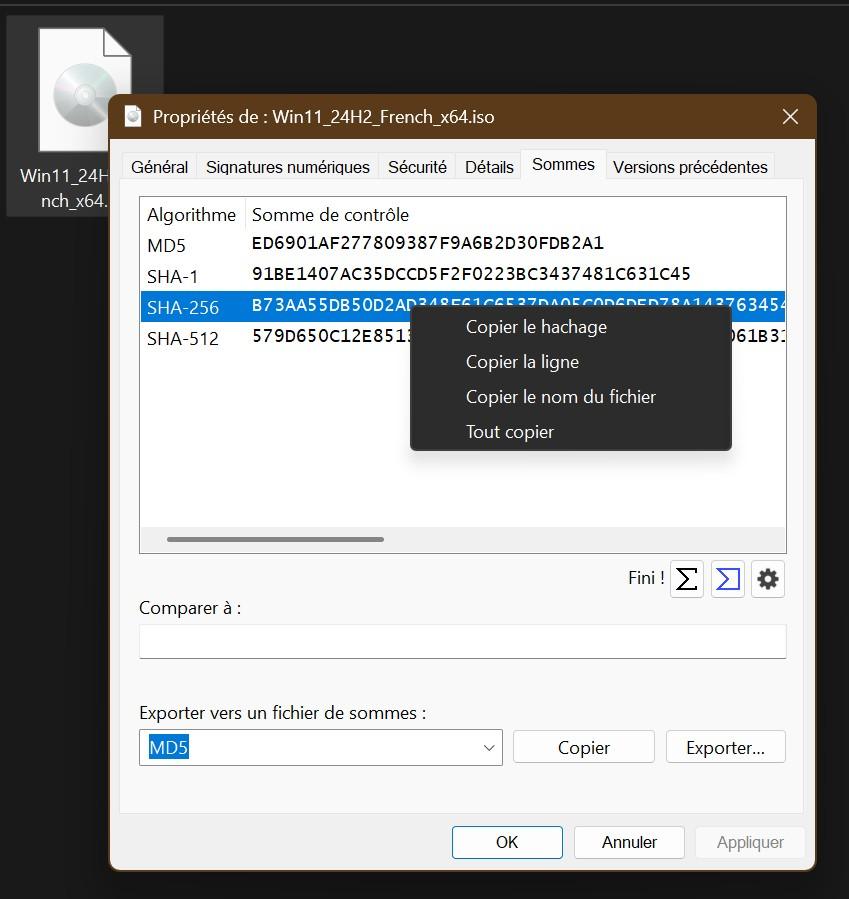Close the Propriétés dialog
849x899 pixels.
(x=790, y=116)
